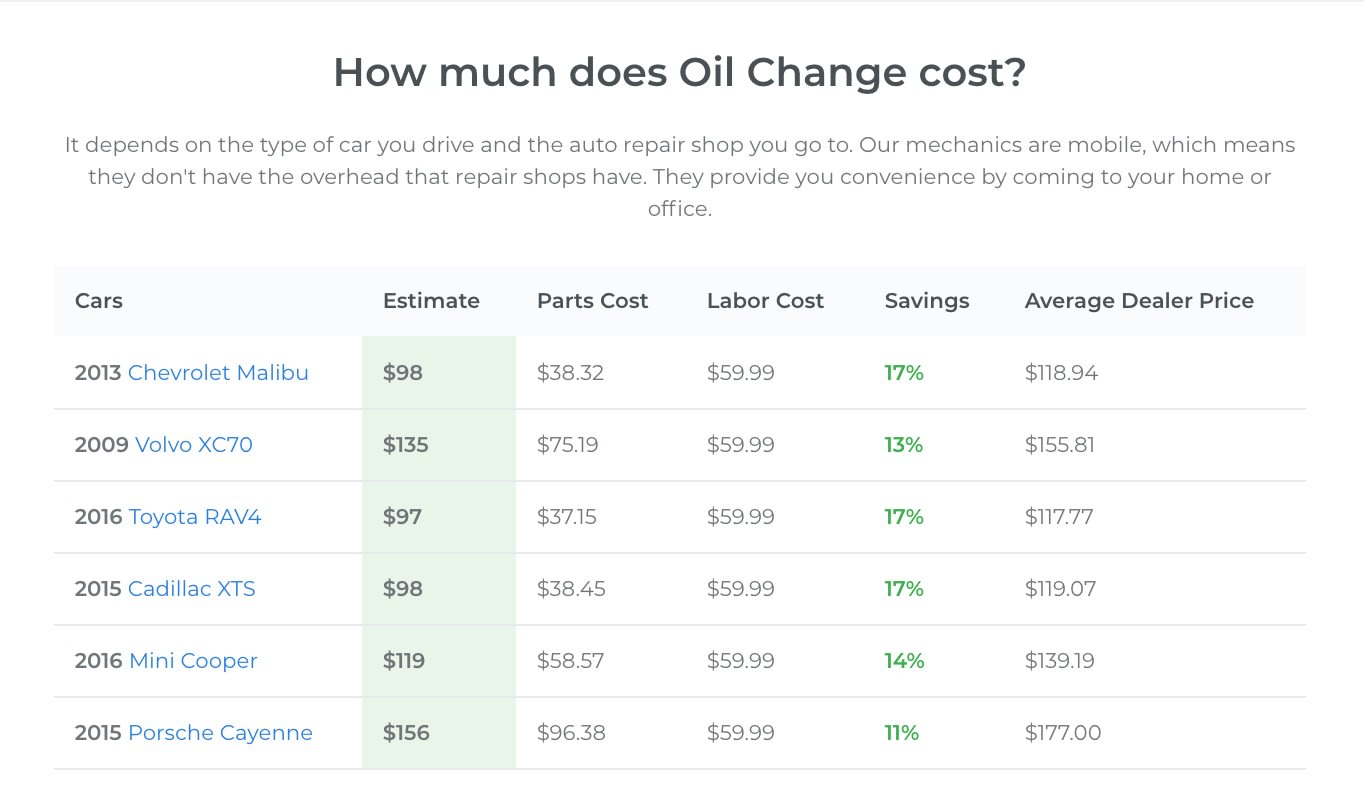Open the Chevrolet Malibu link
Screen dimensions: 1364x796
click(218, 373)
